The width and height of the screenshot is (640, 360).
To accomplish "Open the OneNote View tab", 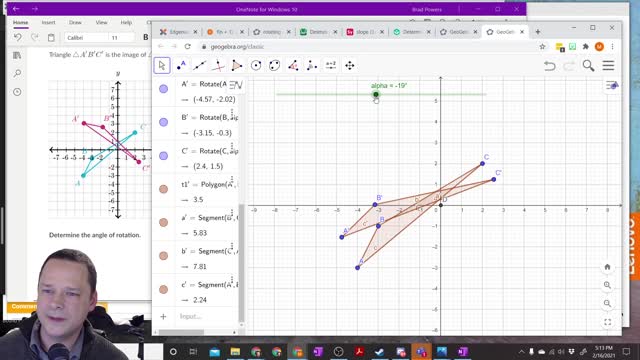I will click(x=101, y=22).
